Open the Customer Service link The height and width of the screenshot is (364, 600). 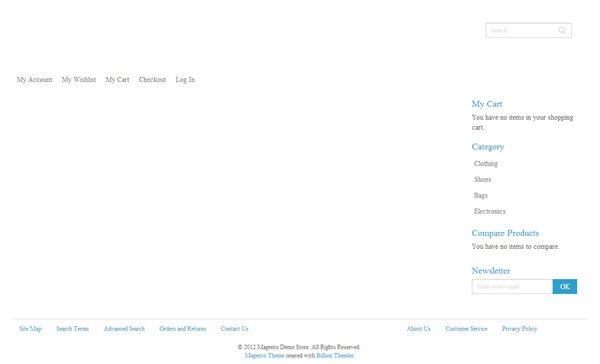[466, 329]
